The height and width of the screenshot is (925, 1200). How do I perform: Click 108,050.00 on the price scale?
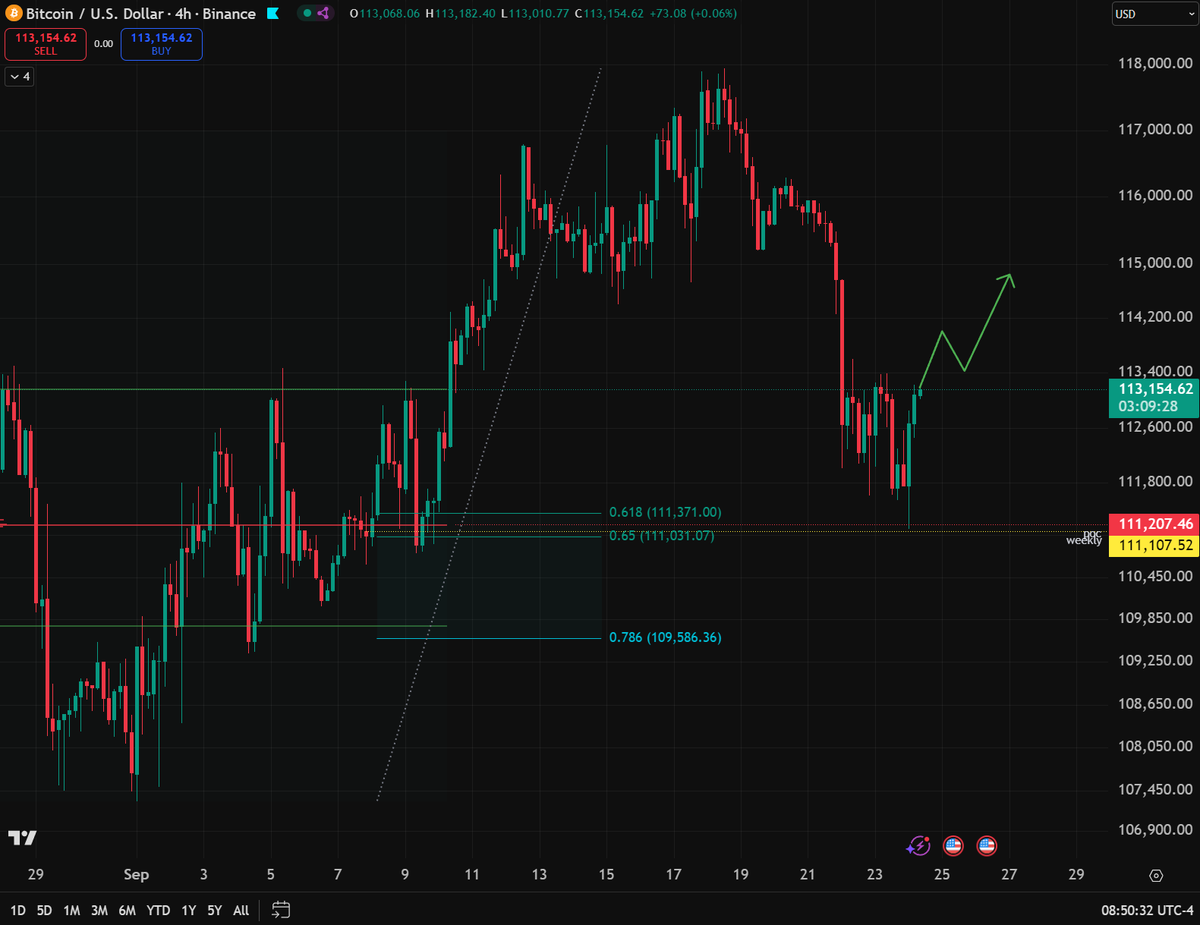pyautogui.click(x=1155, y=747)
